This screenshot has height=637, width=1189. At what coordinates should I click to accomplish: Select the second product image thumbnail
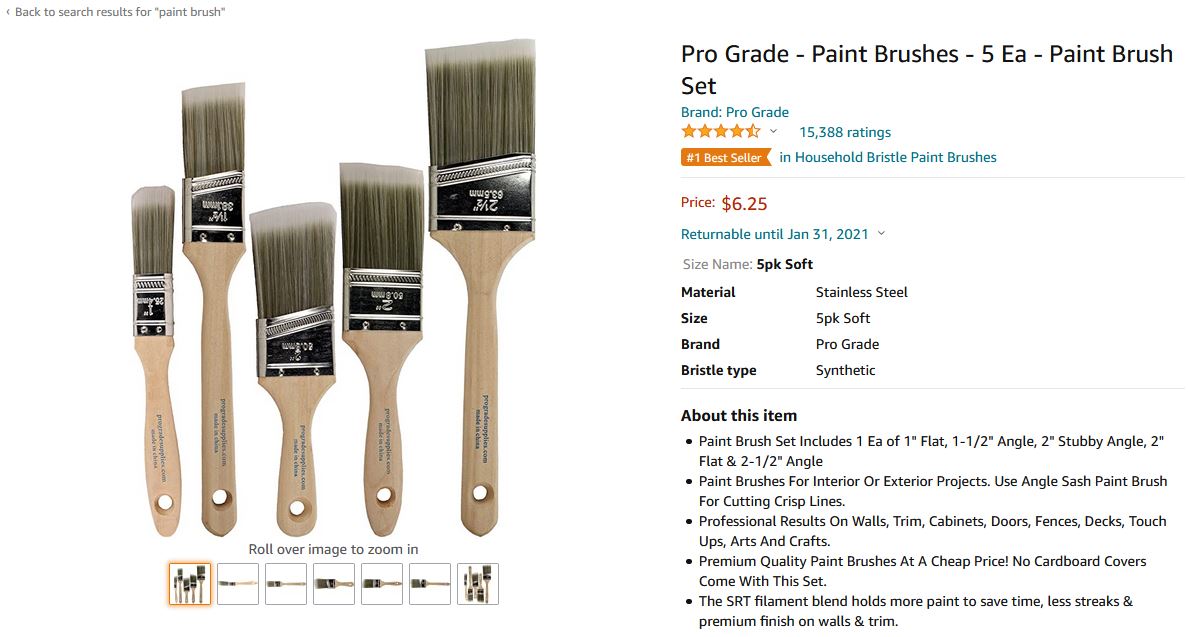tap(238, 584)
